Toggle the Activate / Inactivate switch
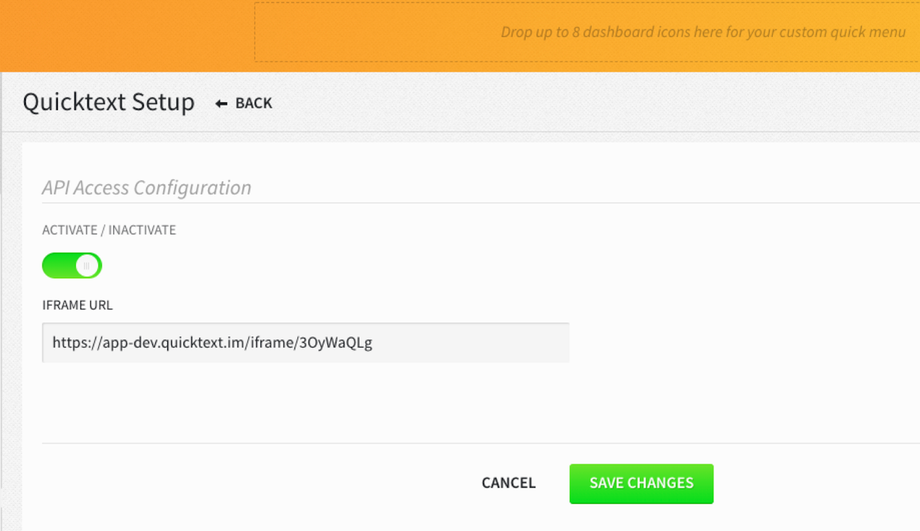 (x=72, y=266)
